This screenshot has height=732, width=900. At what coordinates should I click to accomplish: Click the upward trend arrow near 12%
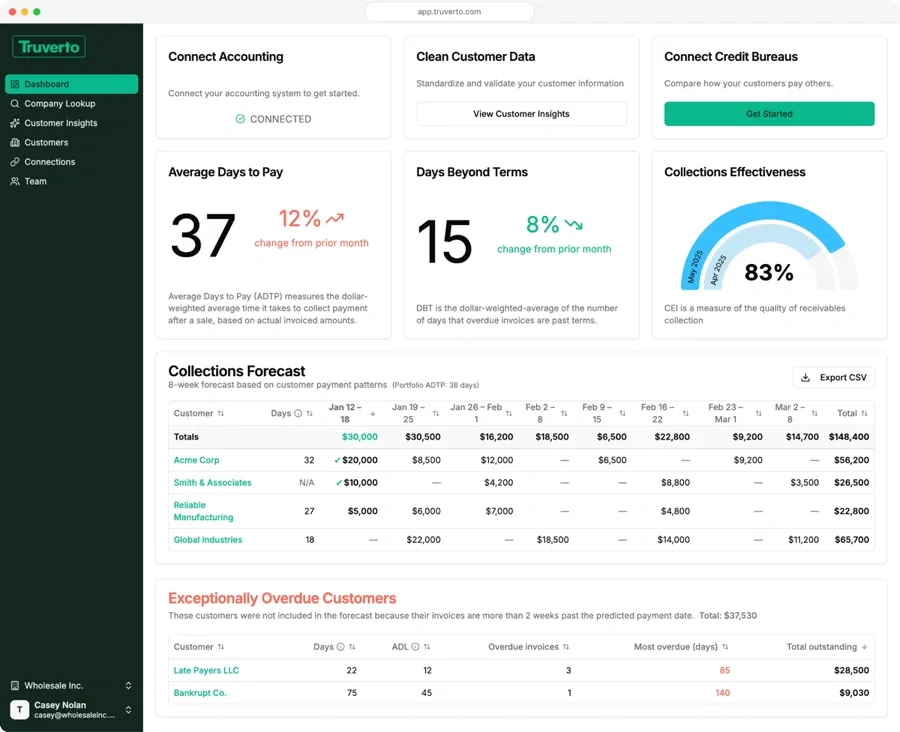pyautogui.click(x=335, y=218)
